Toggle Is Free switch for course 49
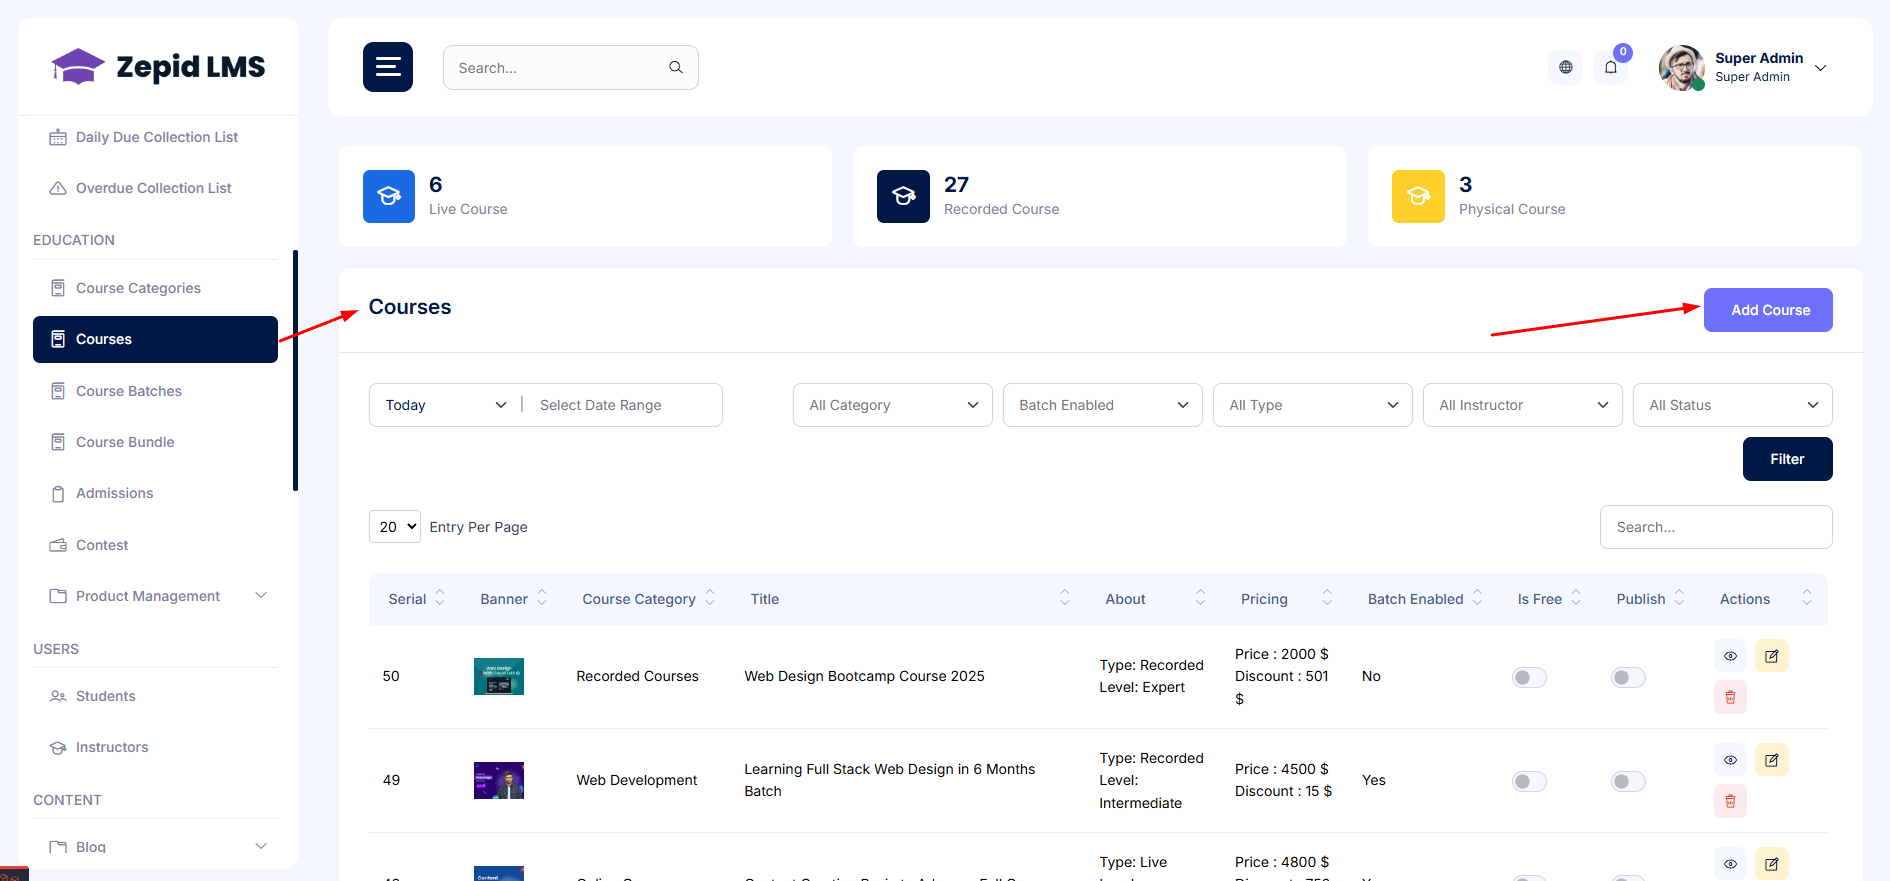This screenshot has width=1890, height=881. pos(1529,781)
